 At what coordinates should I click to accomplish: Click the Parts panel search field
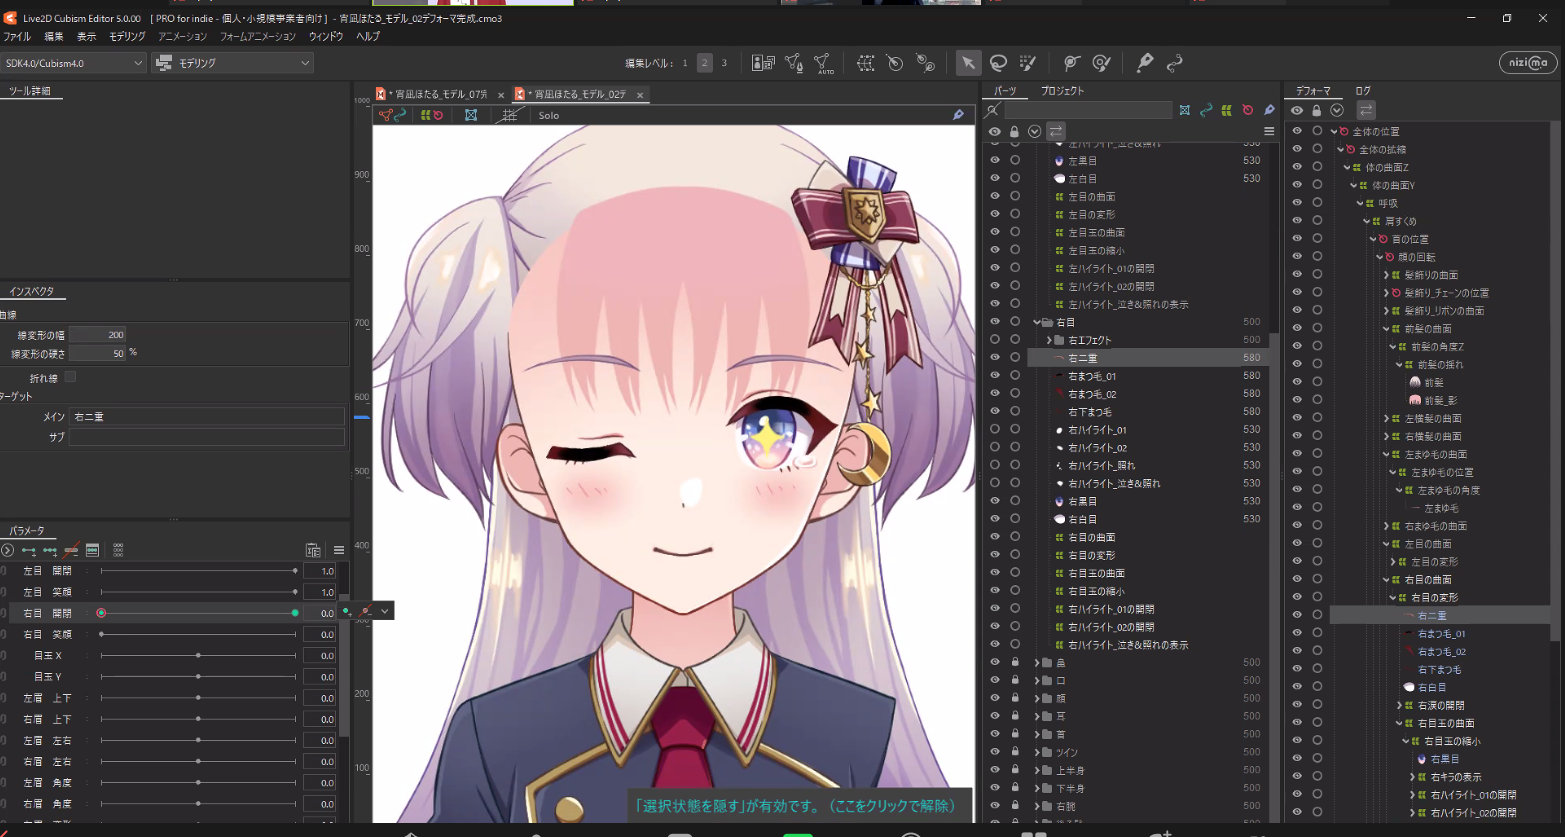point(1088,110)
